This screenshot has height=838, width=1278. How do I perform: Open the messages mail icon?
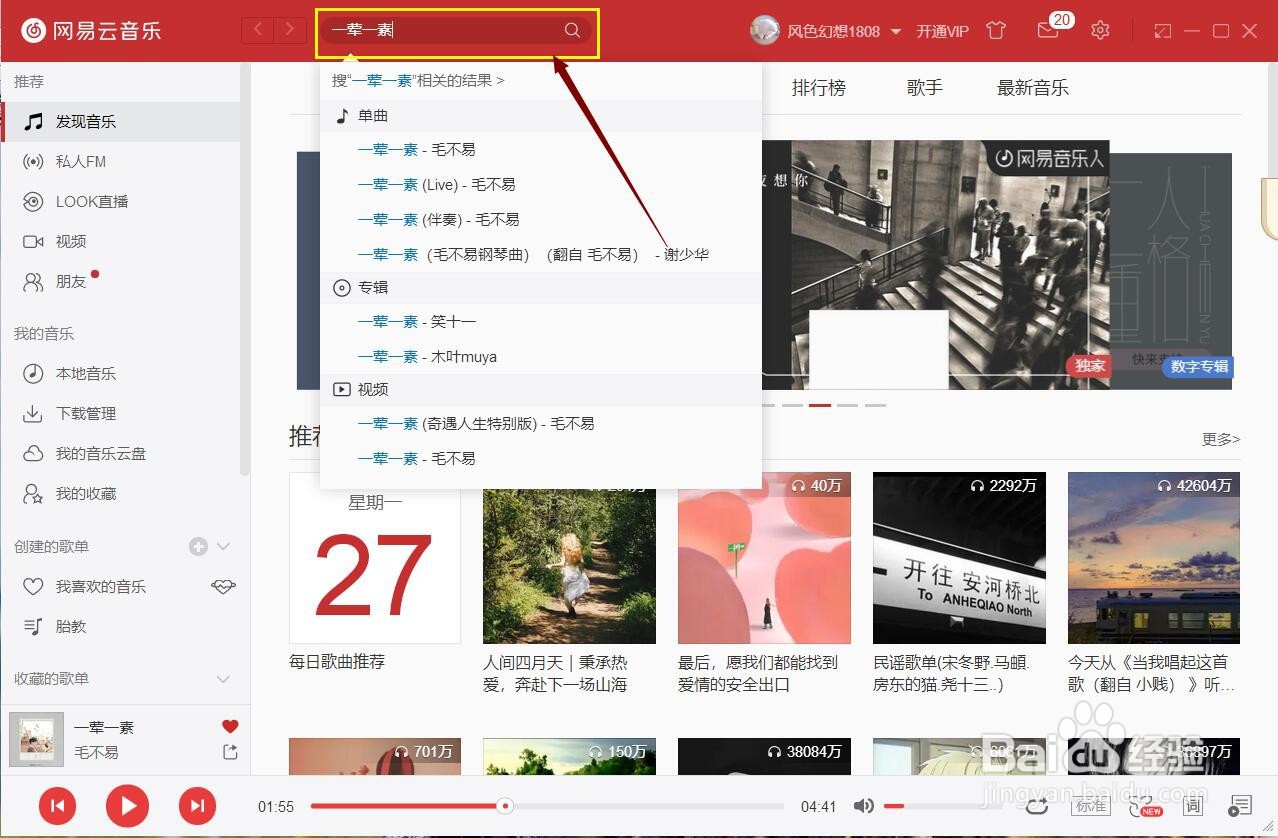point(1047,31)
